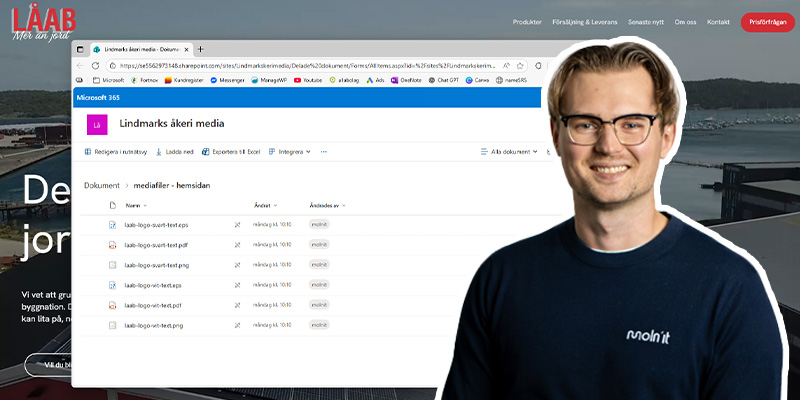Click the LÅAB logo on the website
Viewport: 800px width, 400px height.
[x=43, y=24]
